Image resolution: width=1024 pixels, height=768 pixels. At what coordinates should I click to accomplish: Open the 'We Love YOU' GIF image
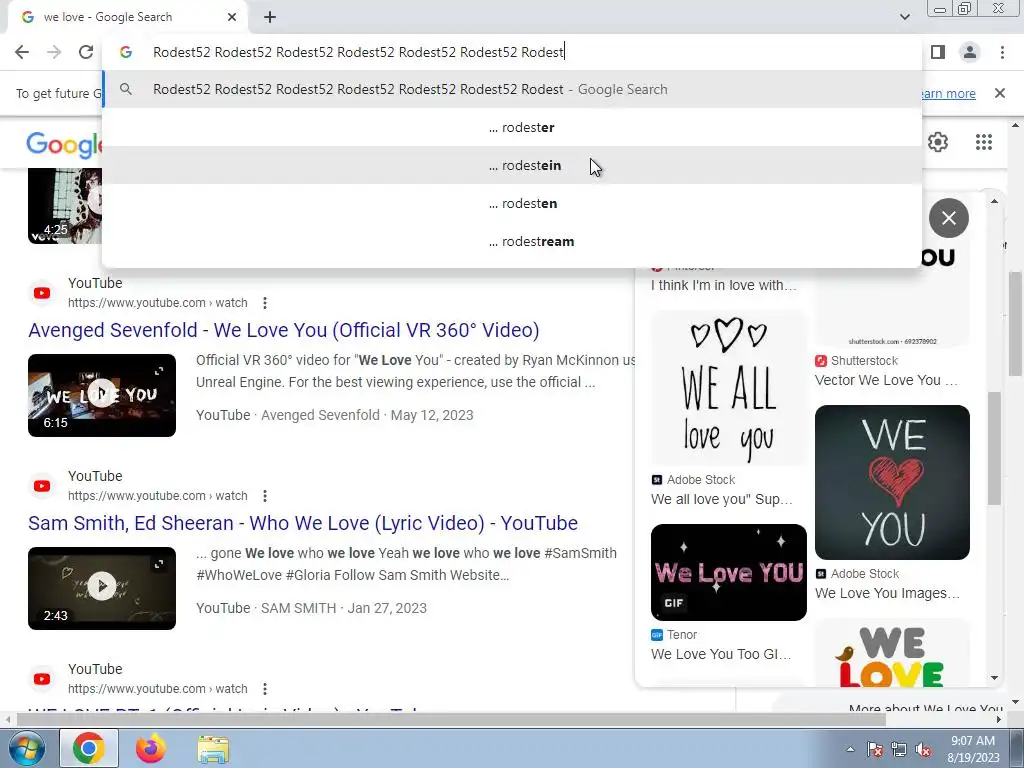[x=728, y=572]
